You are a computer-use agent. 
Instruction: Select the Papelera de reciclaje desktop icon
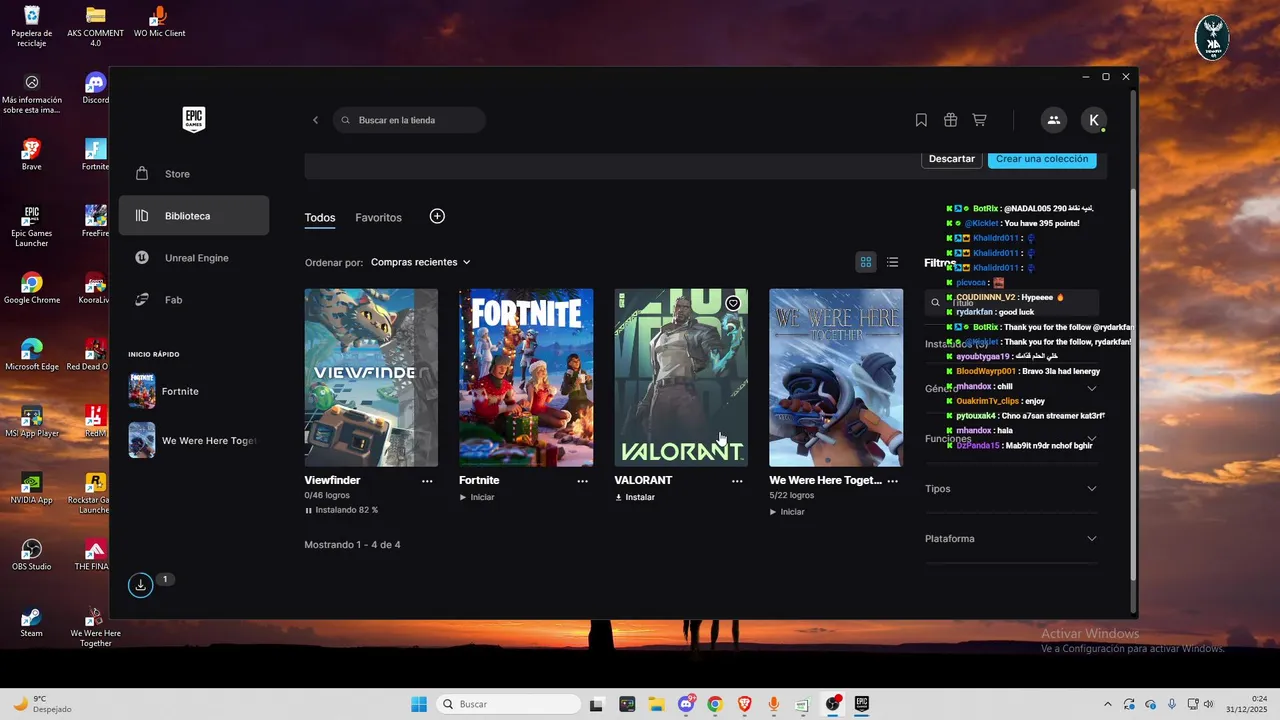[x=32, y=27]
